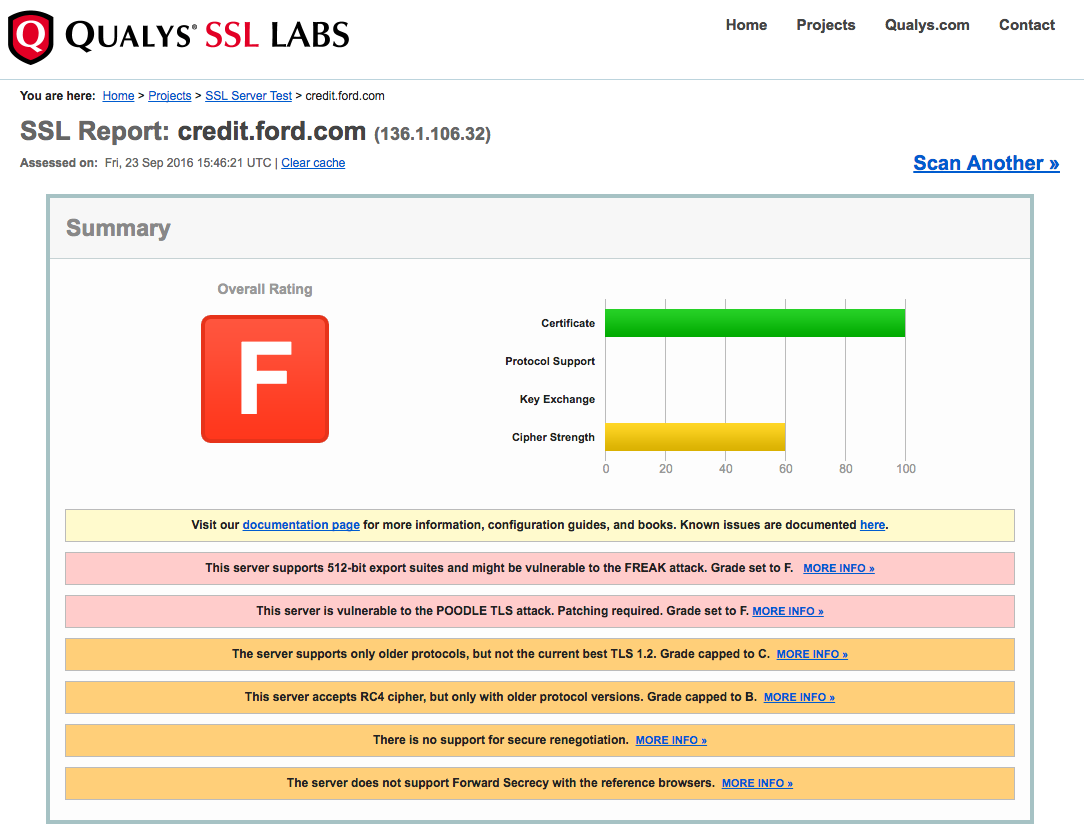The image size is (1084, 836).
Task: Click the Protocol Support chart label
Action: pos(550,361)
